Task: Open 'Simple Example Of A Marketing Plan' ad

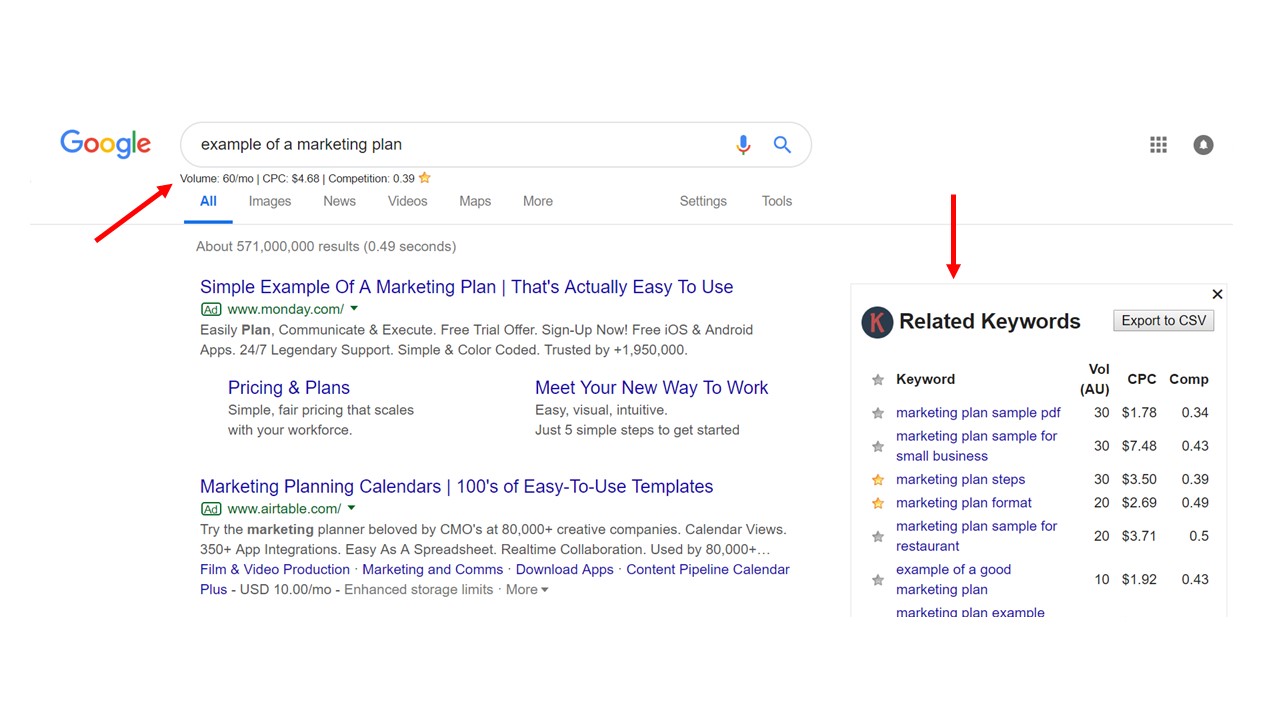Action: pyautogui.click(x=466, y=287)
